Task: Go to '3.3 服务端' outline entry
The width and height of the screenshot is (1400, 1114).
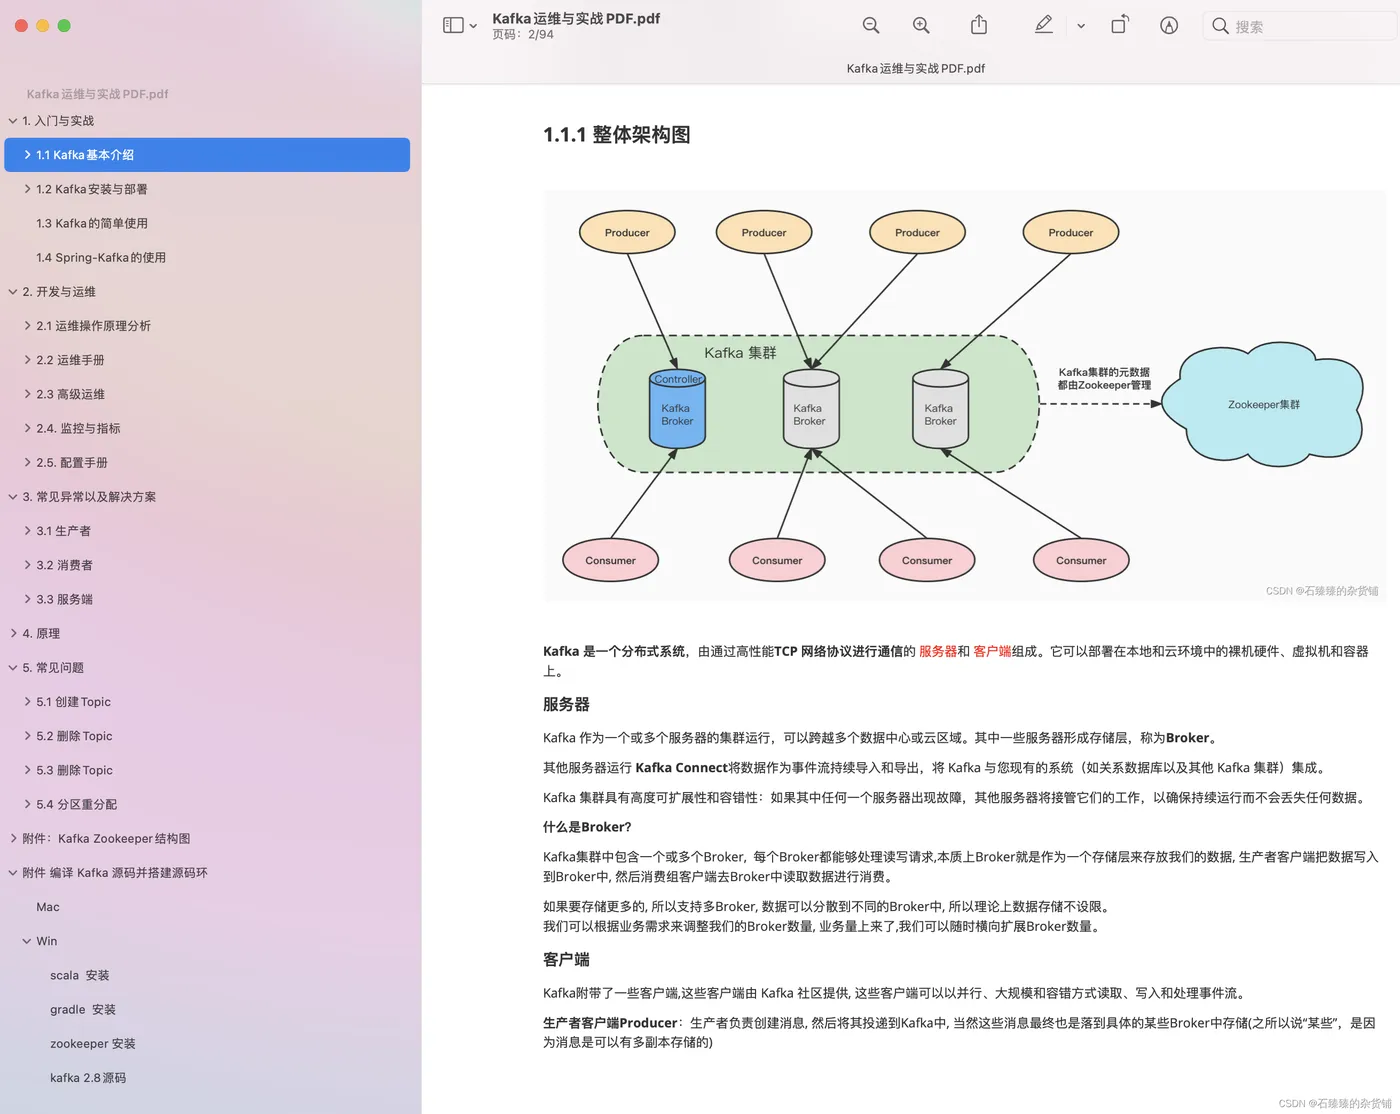Action: pos(64,599)
